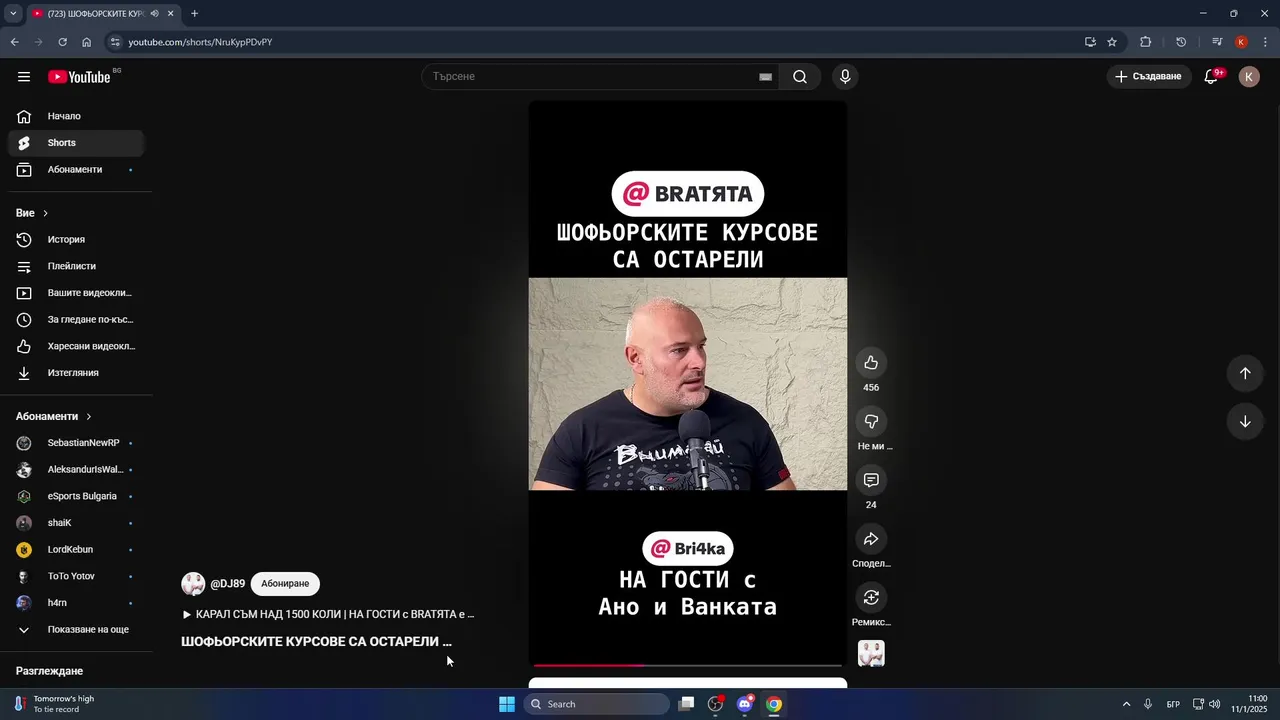Open the comments for this Short

(871, 480)
